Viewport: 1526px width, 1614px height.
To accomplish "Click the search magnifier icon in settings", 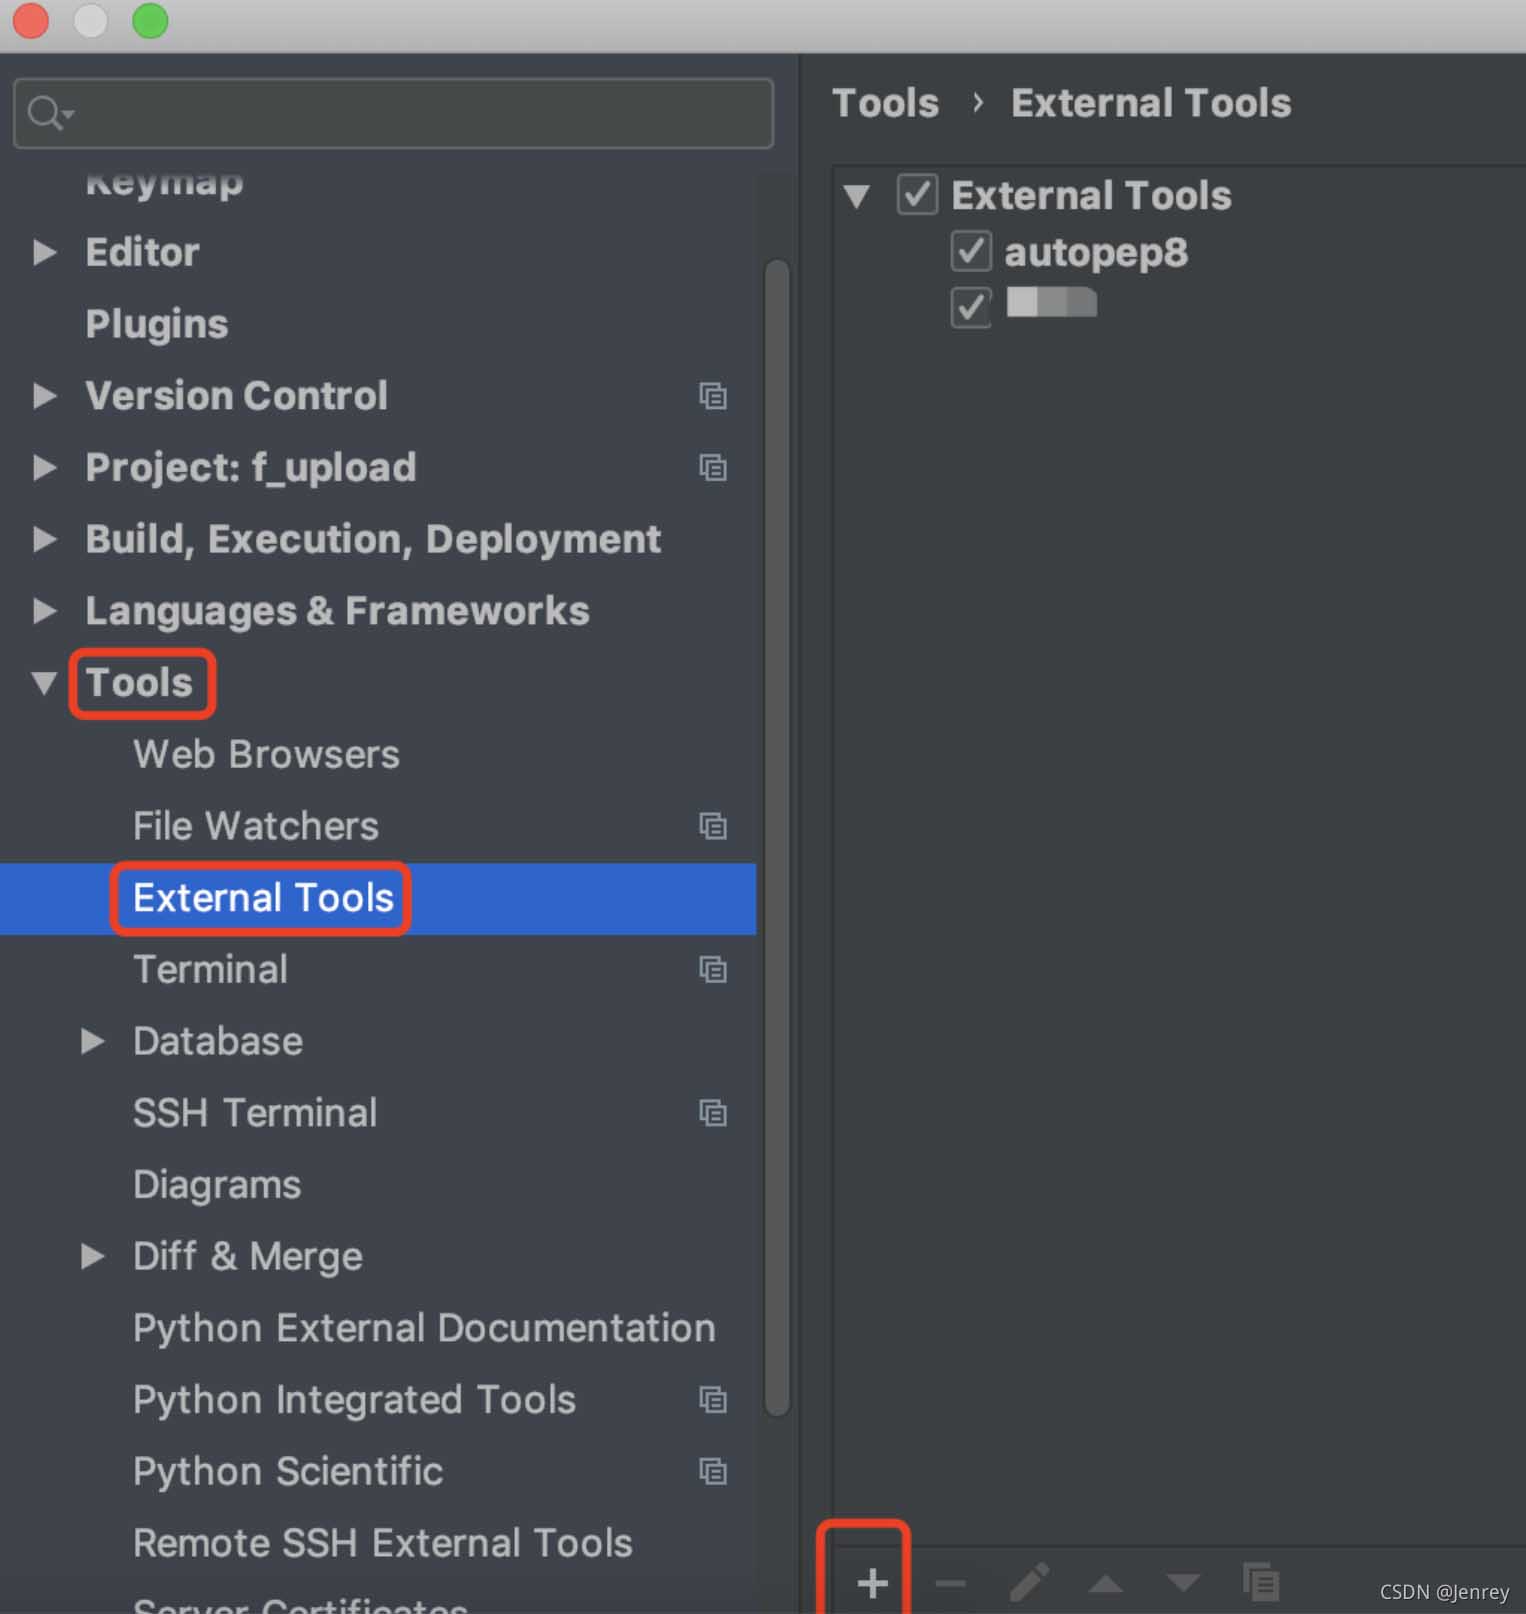I will tap(46, 113).
